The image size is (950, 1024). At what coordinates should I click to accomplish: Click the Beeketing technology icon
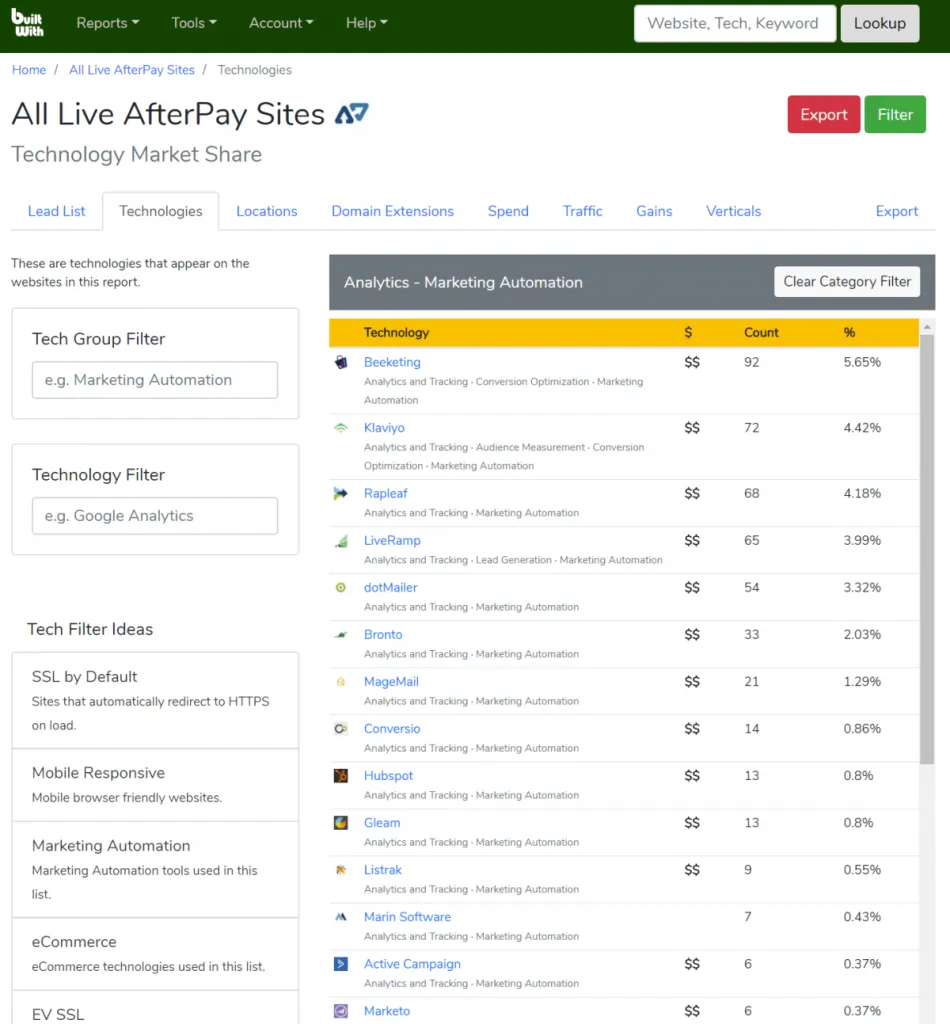pos(341,362)
